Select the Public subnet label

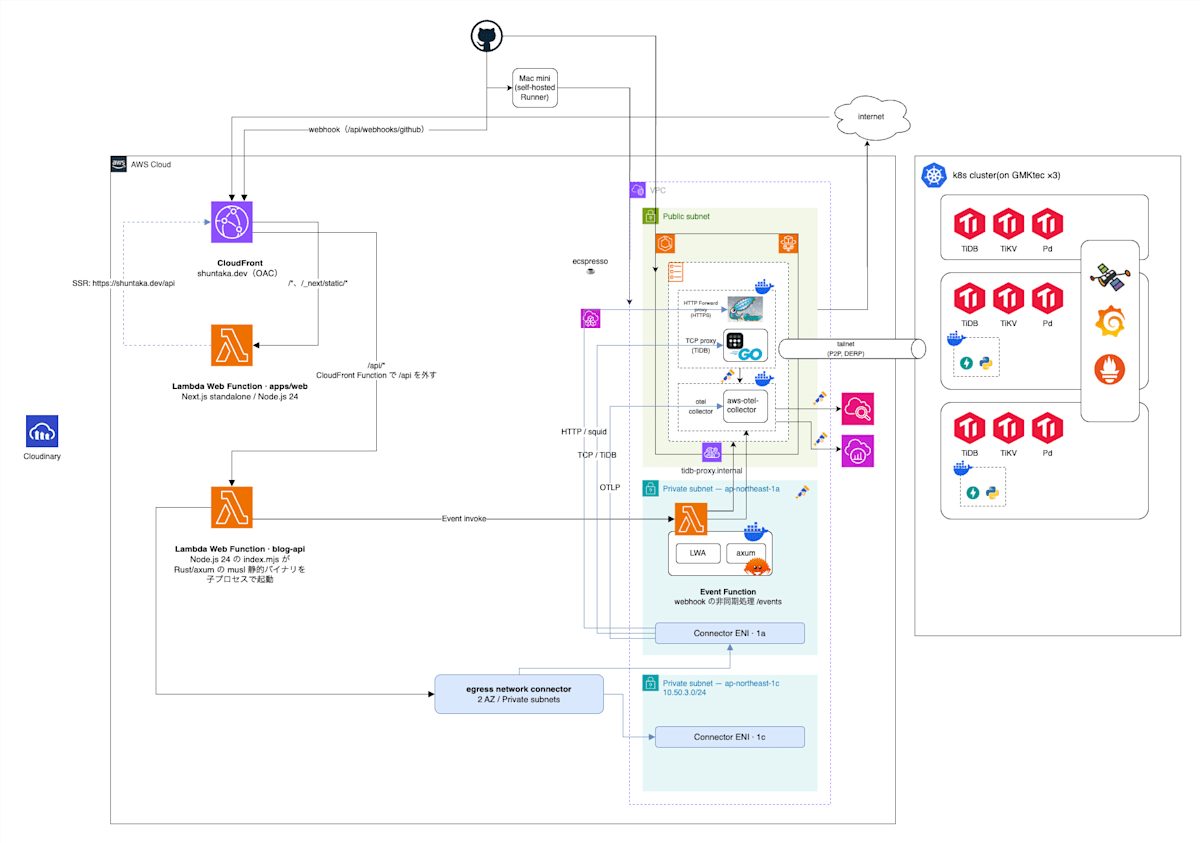(687, 216)
